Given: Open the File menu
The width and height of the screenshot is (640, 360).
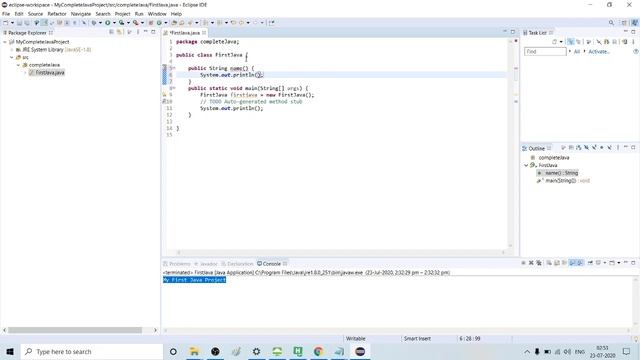Looking at the screenshot, I should 6,14.
